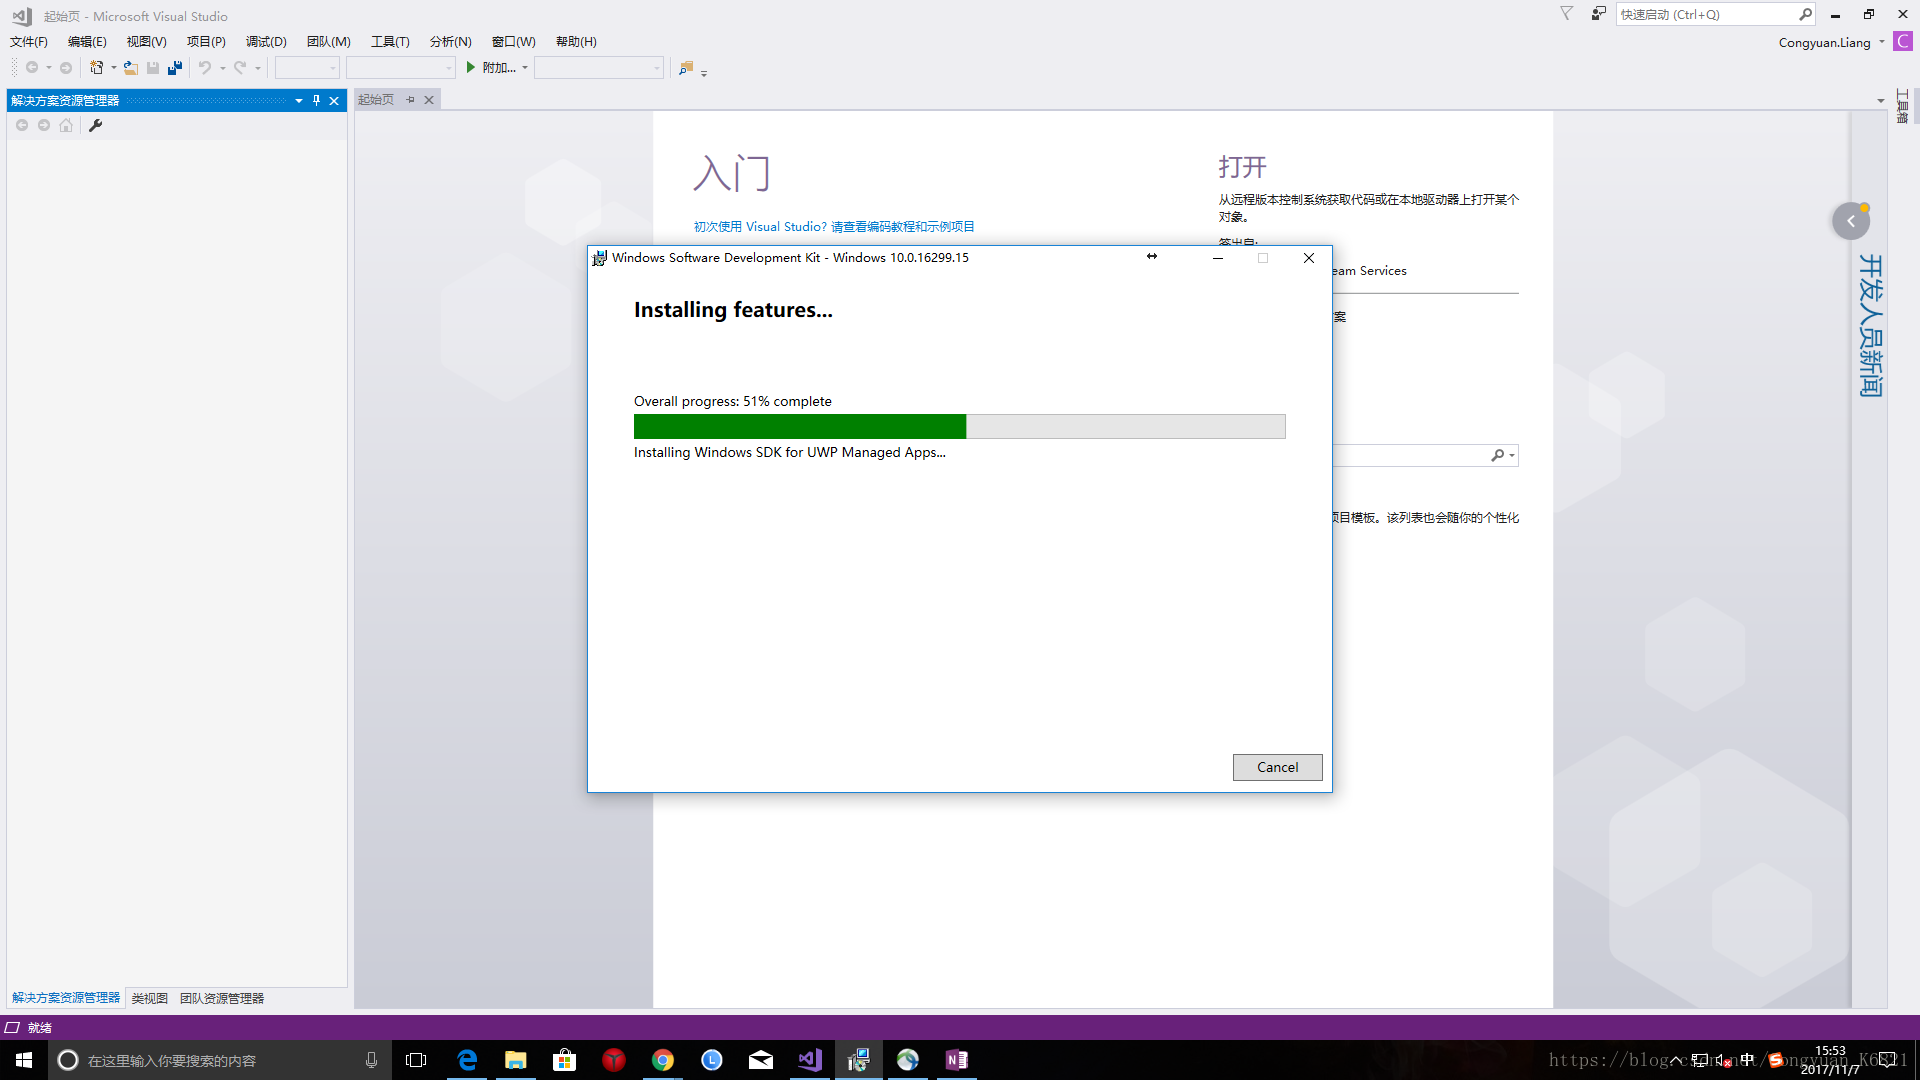
Task: Click the Redo toolbar icon
Action: [240, 67]
